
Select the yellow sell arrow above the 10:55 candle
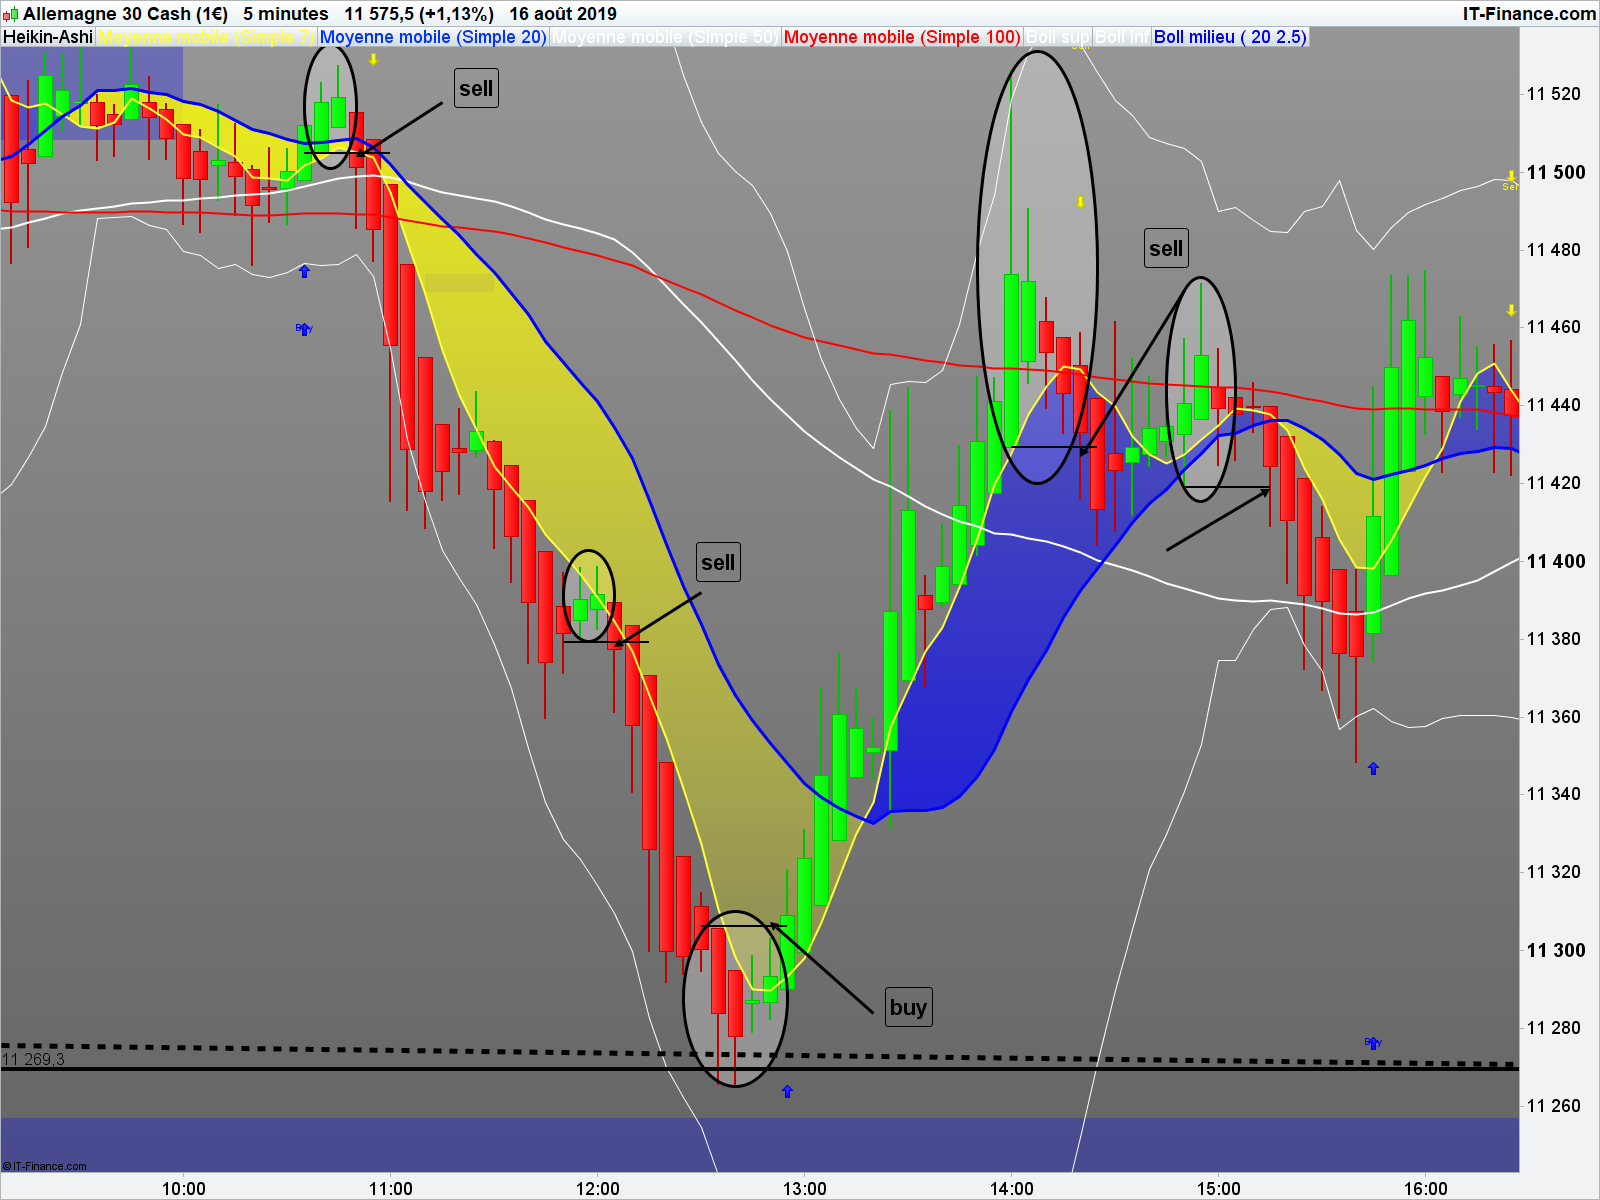click(x=373, y=60)
